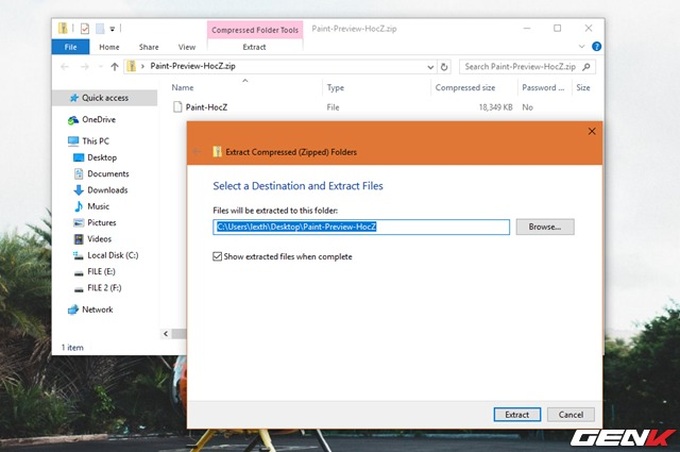Select the Music folder icon
The width and height of the screenshot is (680, 452).
click(x=78, y=206)
